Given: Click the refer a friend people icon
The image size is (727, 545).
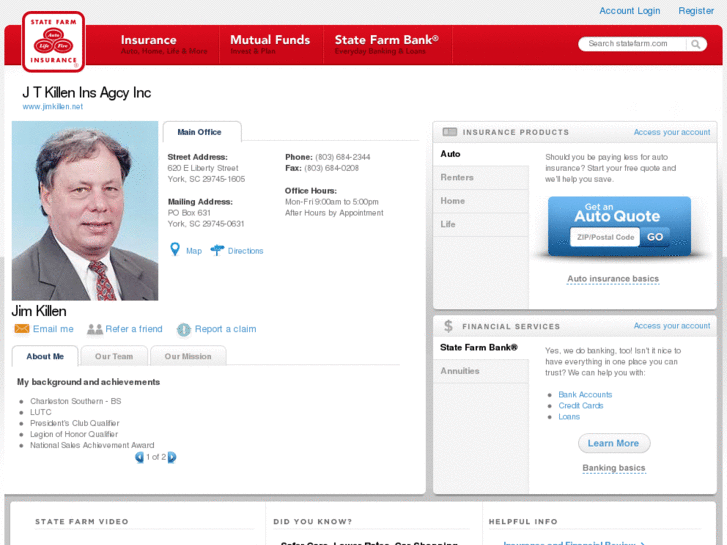Looking at the screenshot, I should 95,329.
